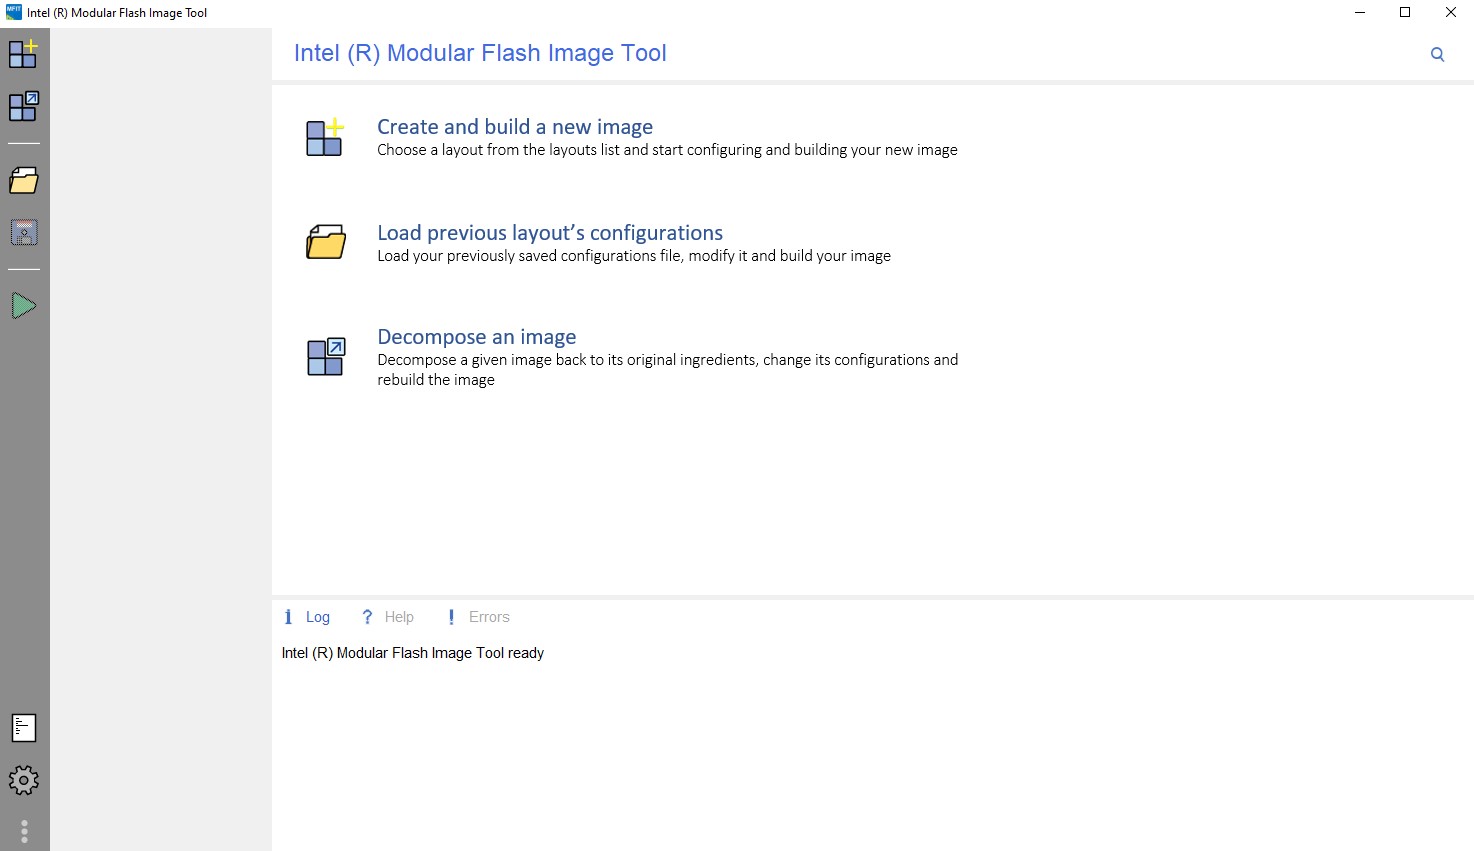Click the sidebar decompose image icon

point(23,106)
